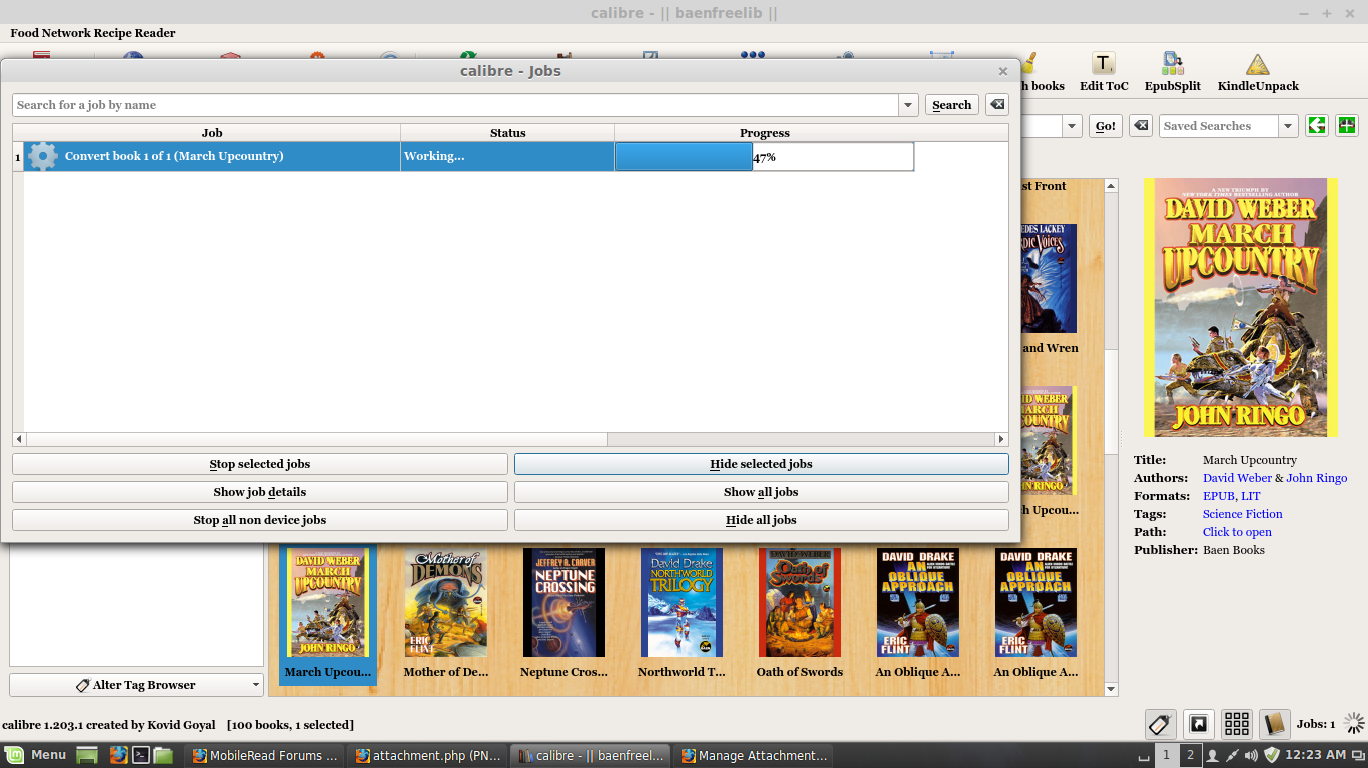Viewport: 1368px width, 768px height.
Task: Click the show desktop icon in taskbar
Action: [x=87, y=755]
